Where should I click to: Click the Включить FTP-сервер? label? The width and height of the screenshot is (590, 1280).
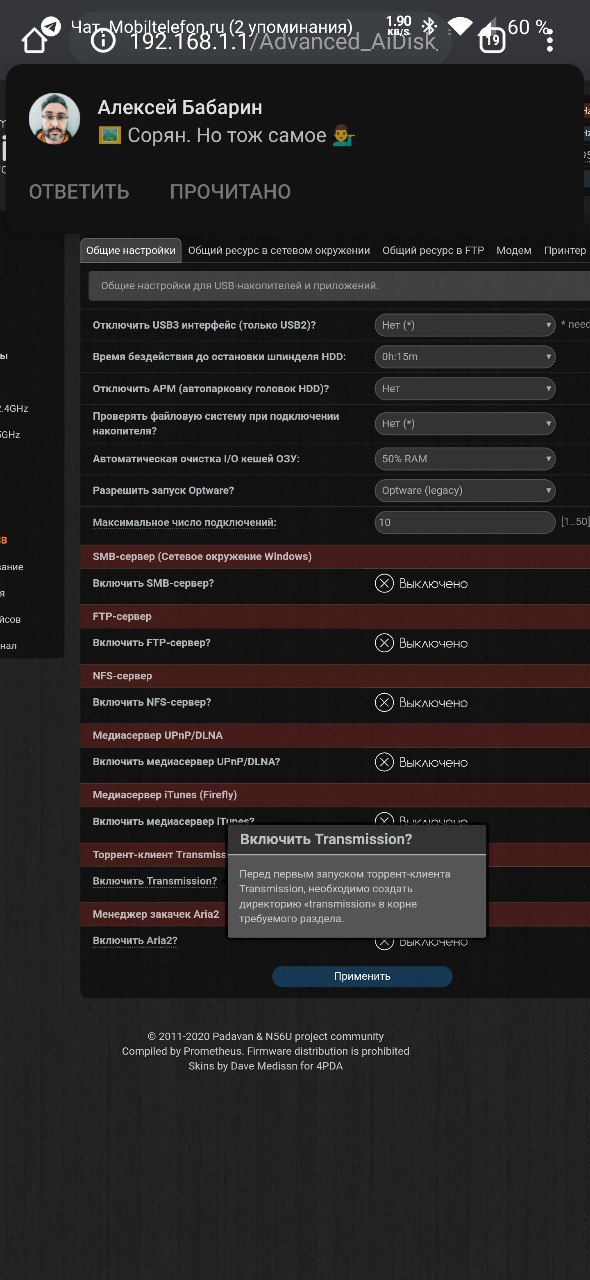pos(152,643)
